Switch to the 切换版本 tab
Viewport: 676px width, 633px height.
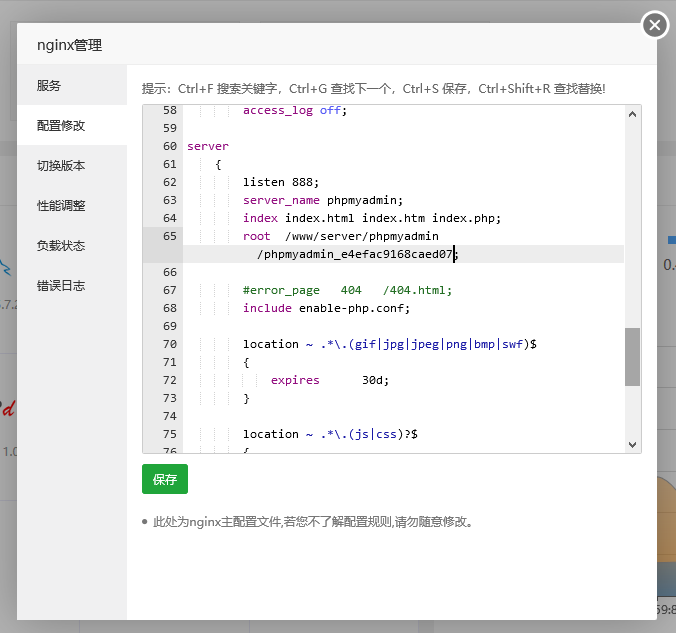pos(61,166)
